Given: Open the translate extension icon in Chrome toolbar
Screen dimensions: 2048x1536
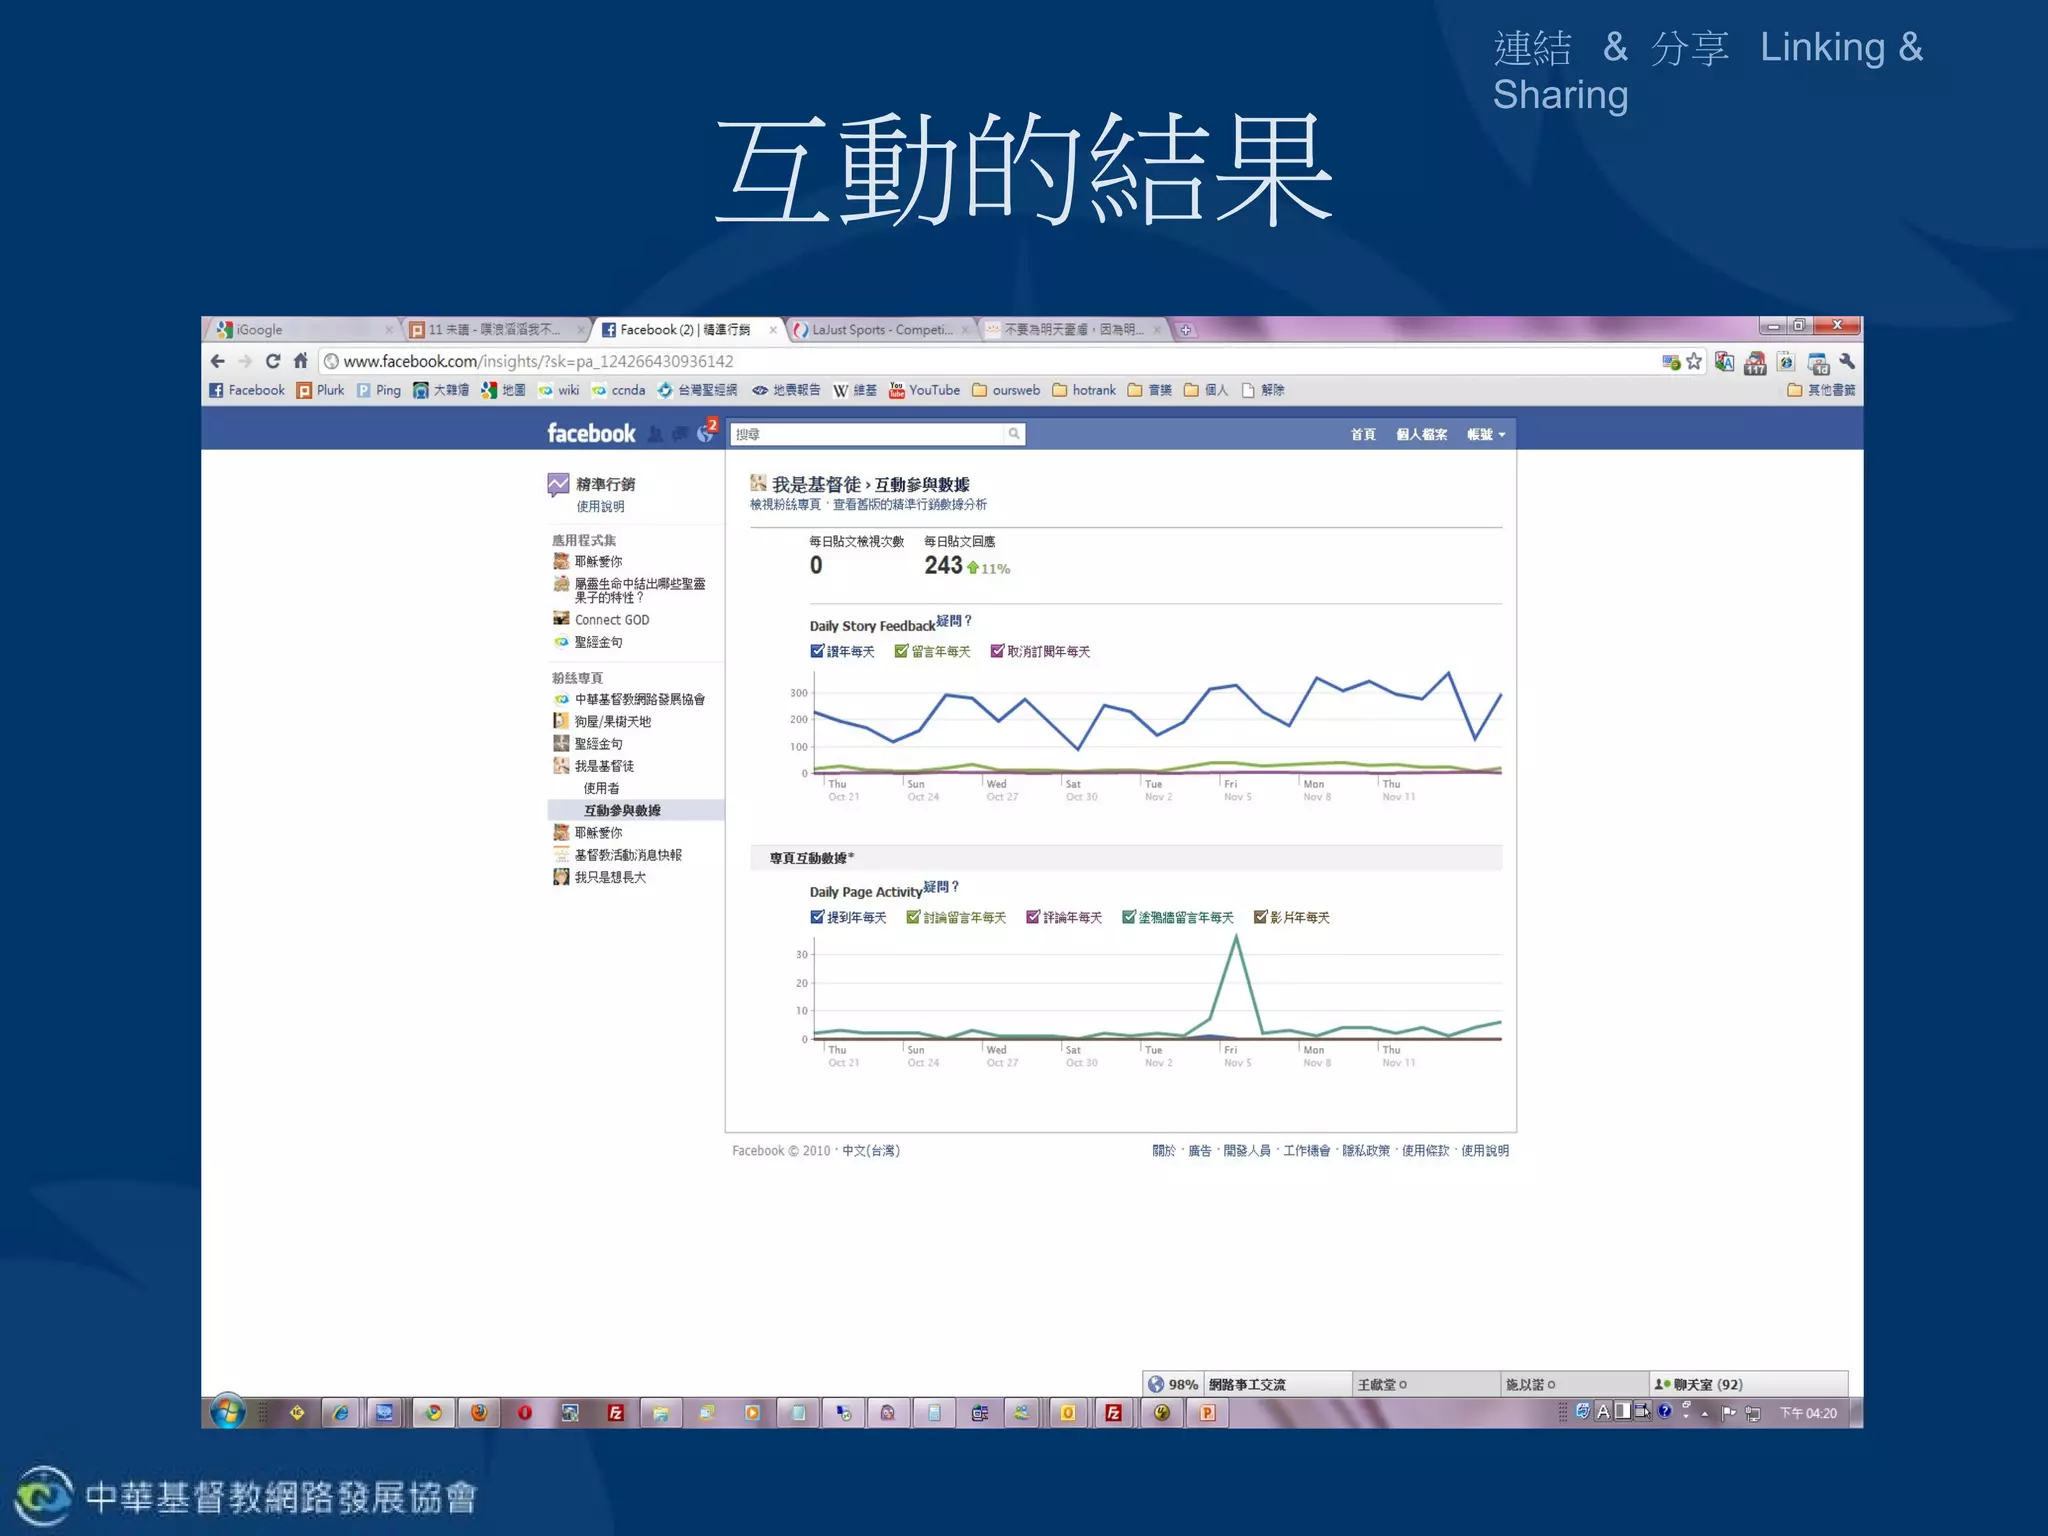Looking at the screenshot, I should click(1724, 361).
